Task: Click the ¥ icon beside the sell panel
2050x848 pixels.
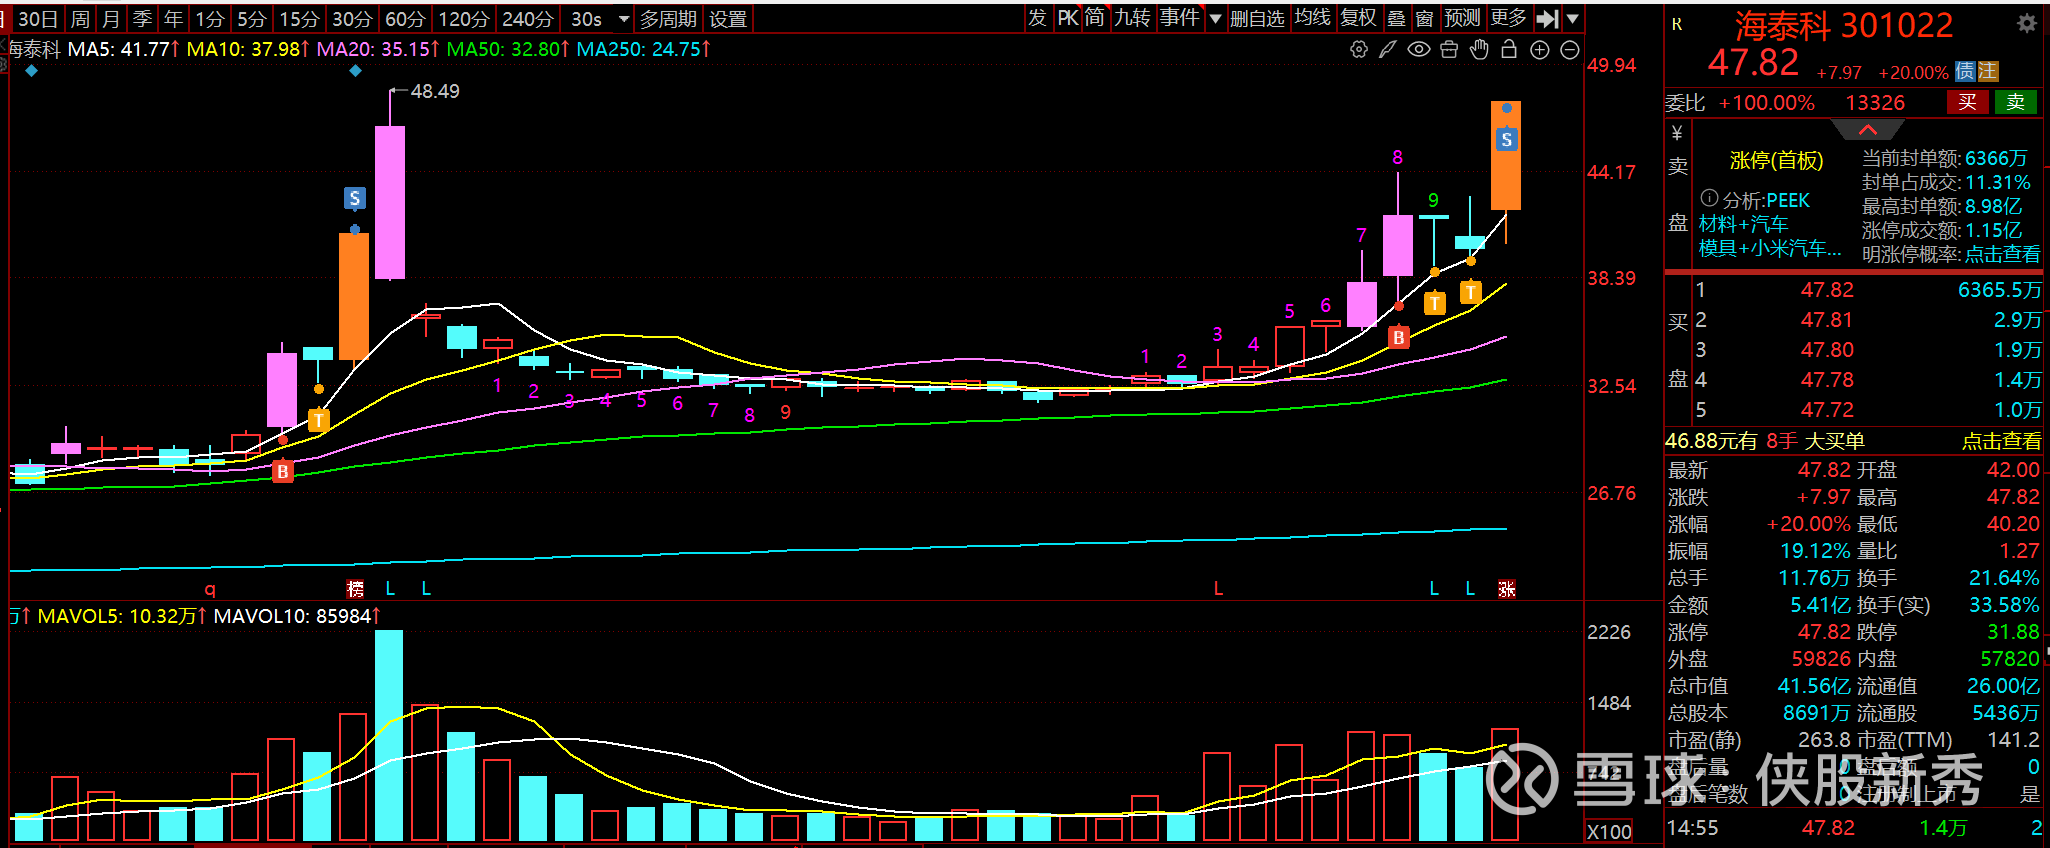Action: [x=1677, y=133]
